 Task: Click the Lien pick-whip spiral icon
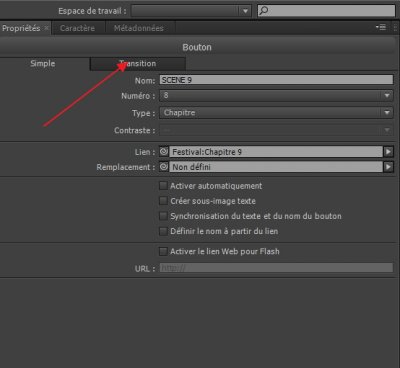164,152
